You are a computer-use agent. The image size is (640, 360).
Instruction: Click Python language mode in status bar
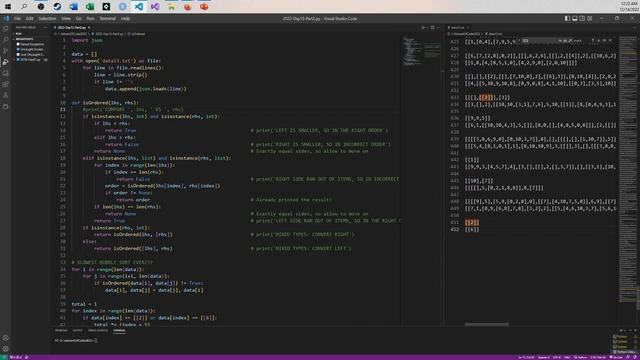pyautogui.click(x=581, y=358)
